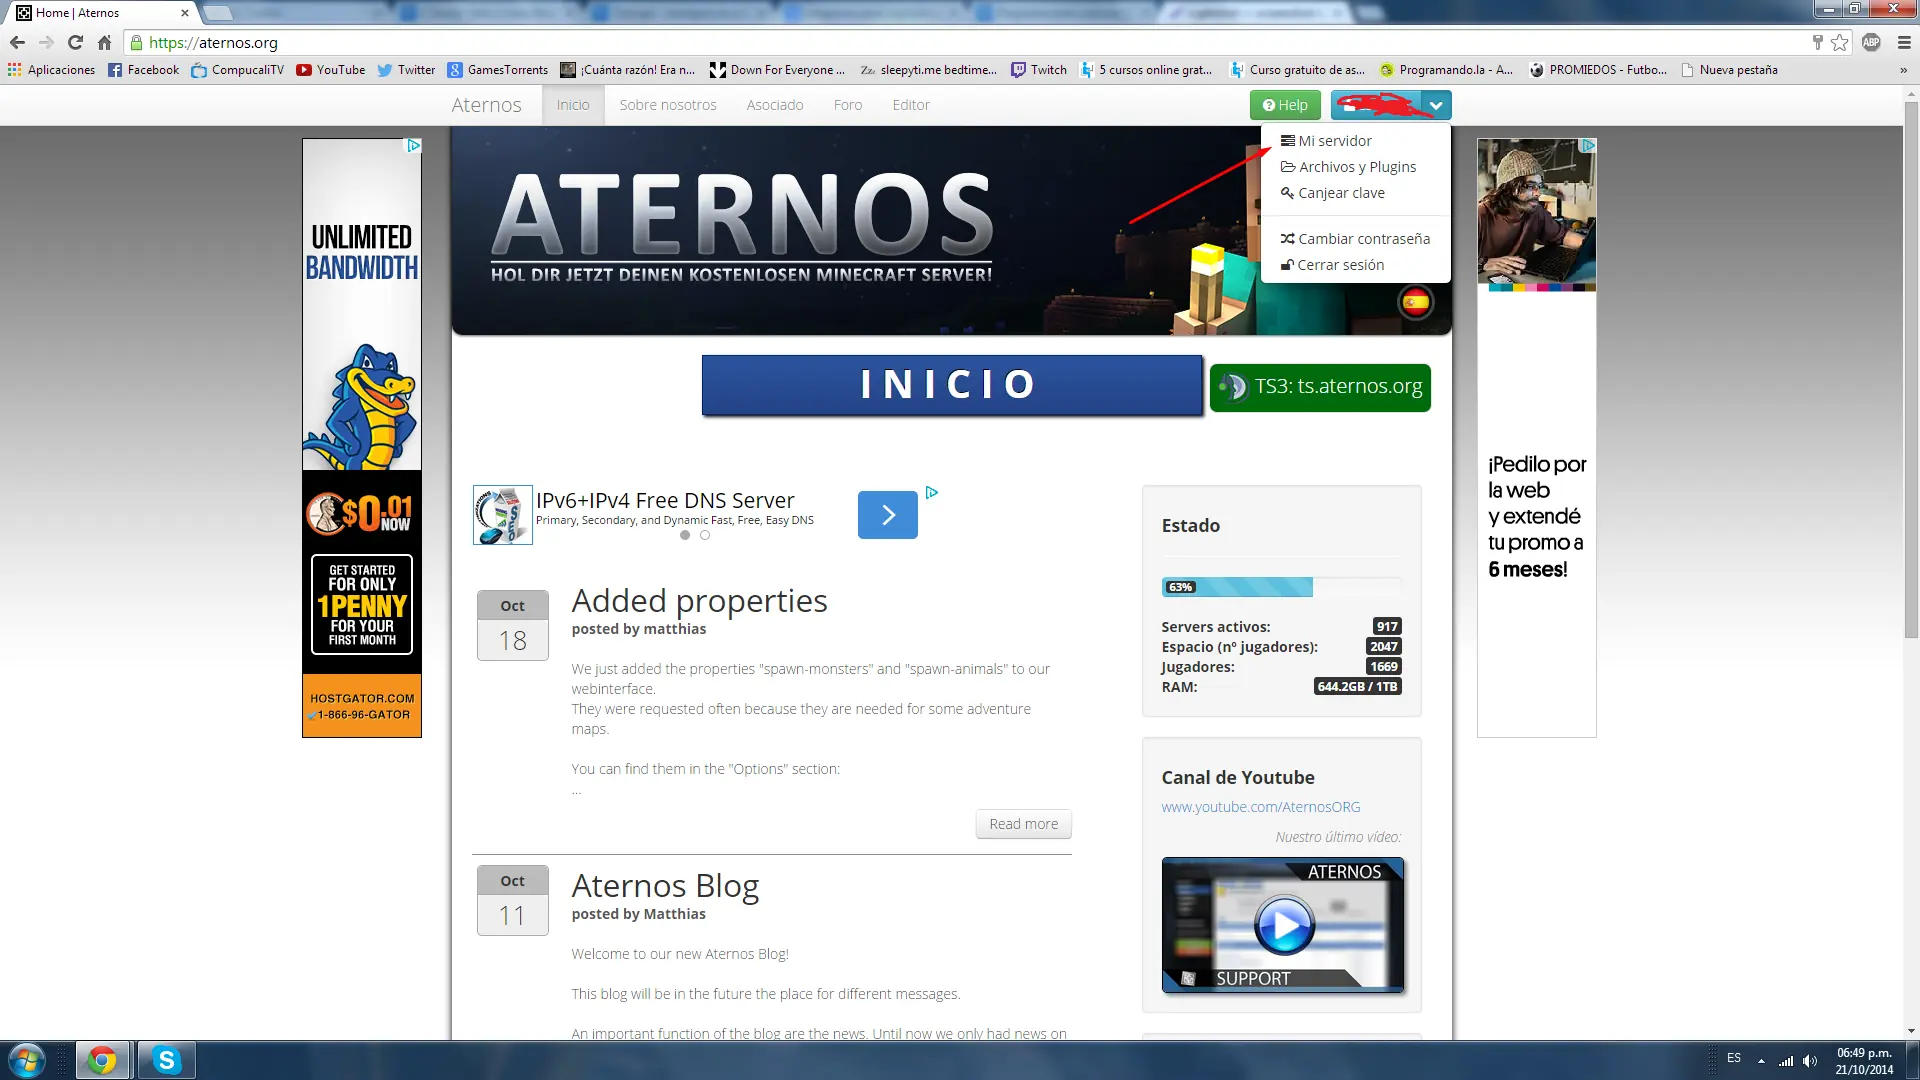
Task: Open the PROMIEDOS - Futbo... bookmark
Action: tap(1598, 70)
